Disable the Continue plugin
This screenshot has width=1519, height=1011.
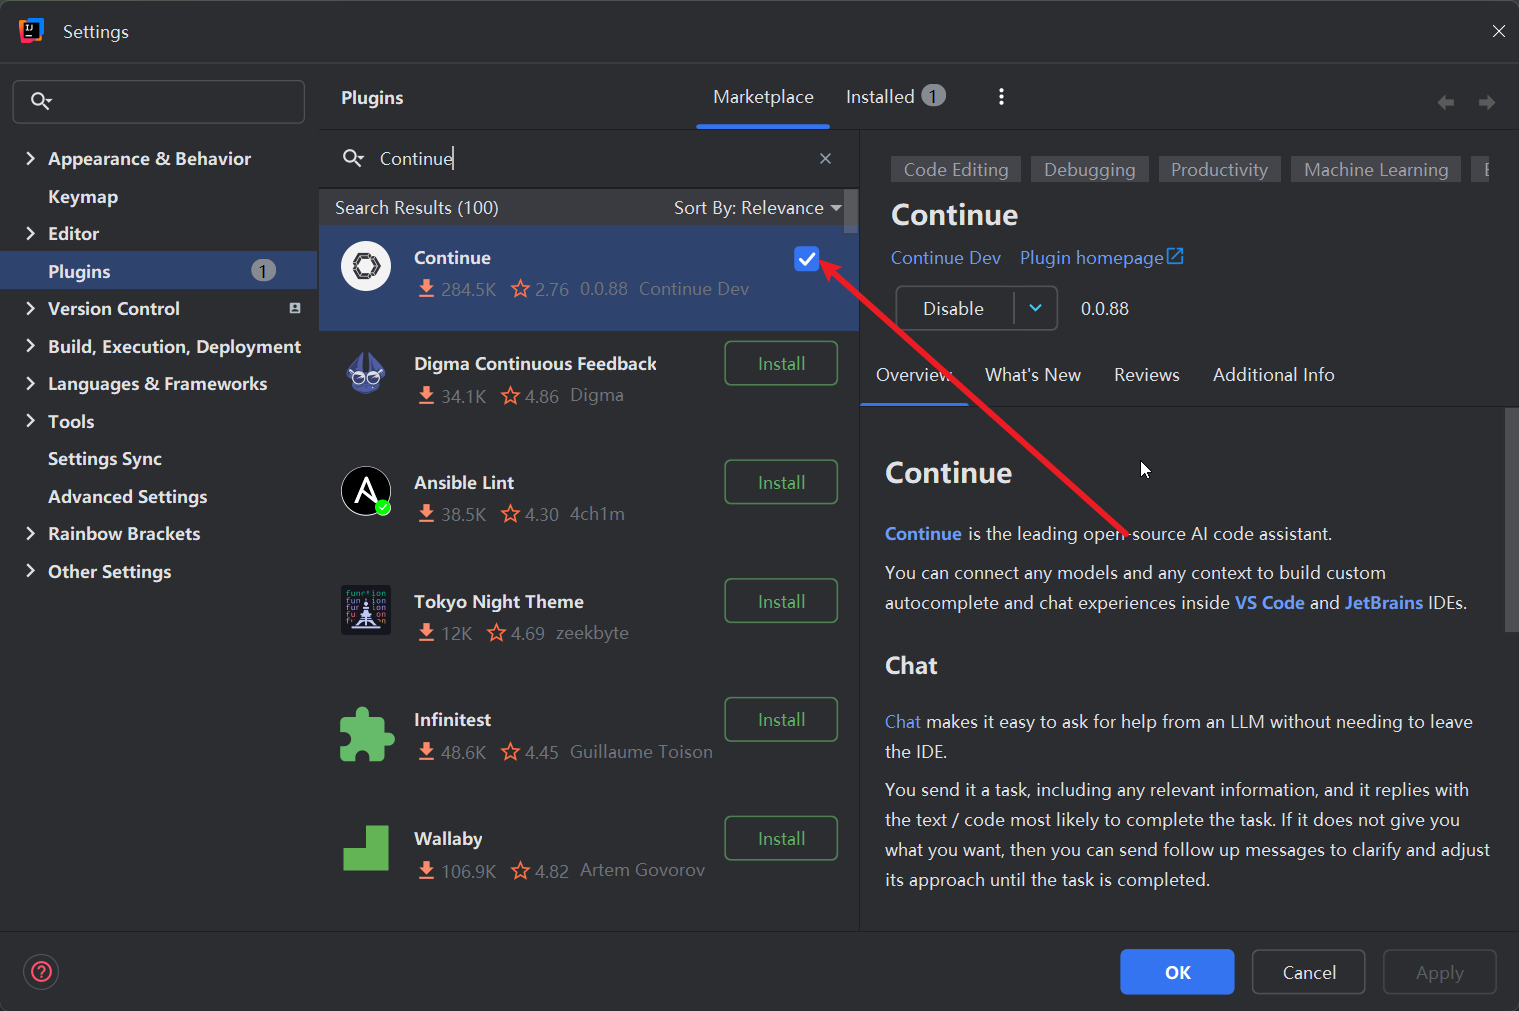pos(955,308)
